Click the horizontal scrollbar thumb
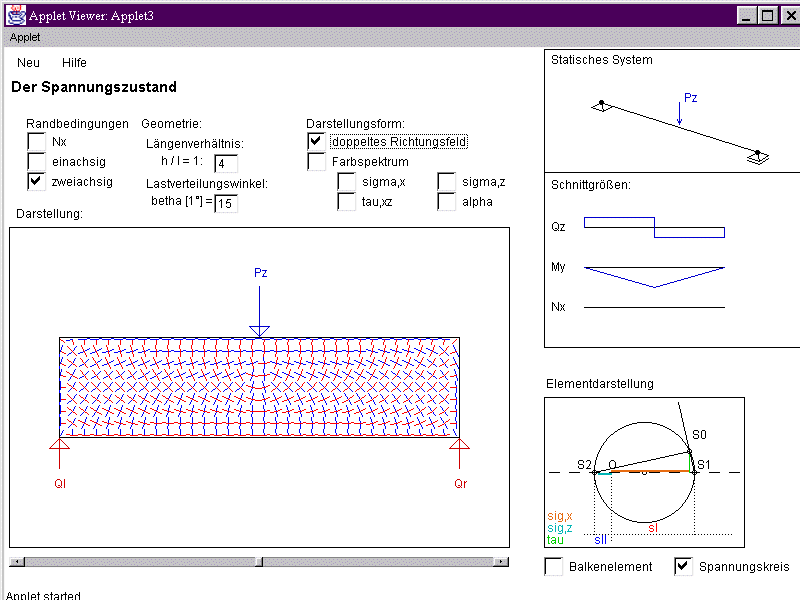The width and height of the screenshot is (800, 600). [x=259, y=561]
